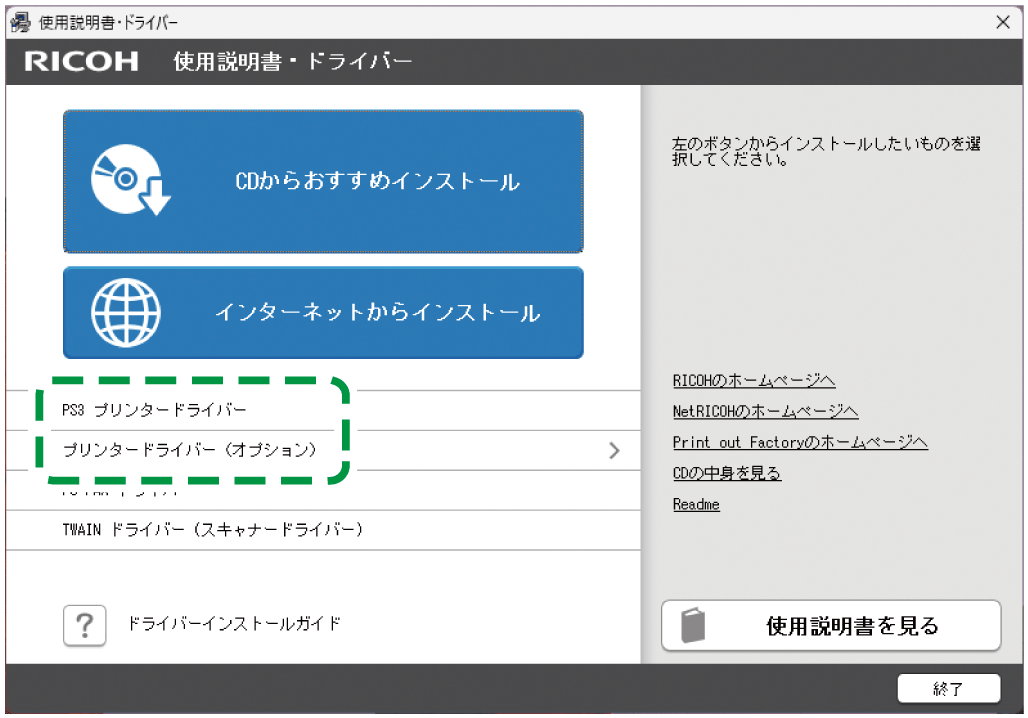This screenshot has width=1028, height=718.
Task: Open the Readme link
Action: click(696, 504)
